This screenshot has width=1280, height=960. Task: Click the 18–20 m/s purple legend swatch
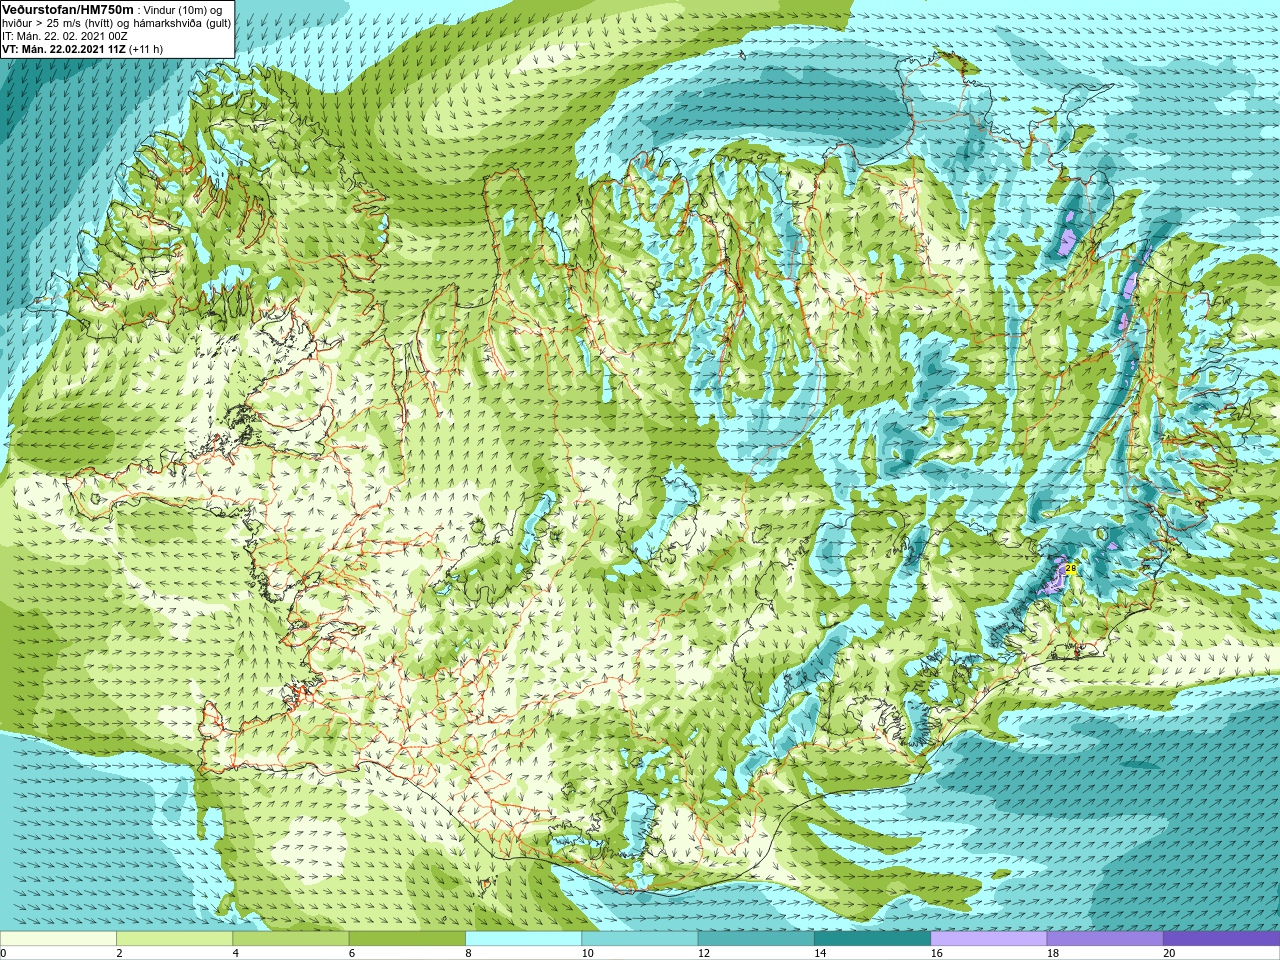pyautogui.click(x=1105, y=939)
